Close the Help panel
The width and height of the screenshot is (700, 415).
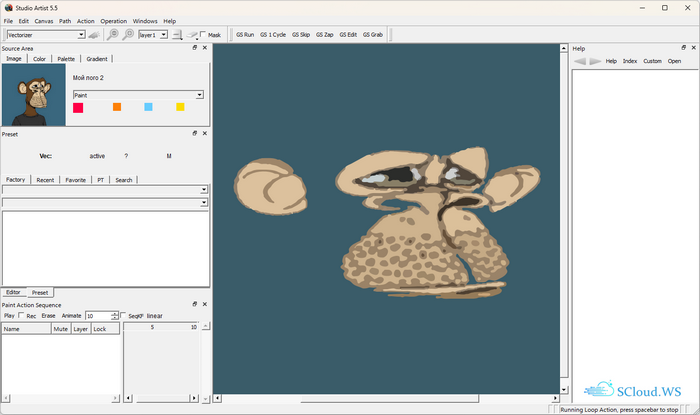click(694, 47)
